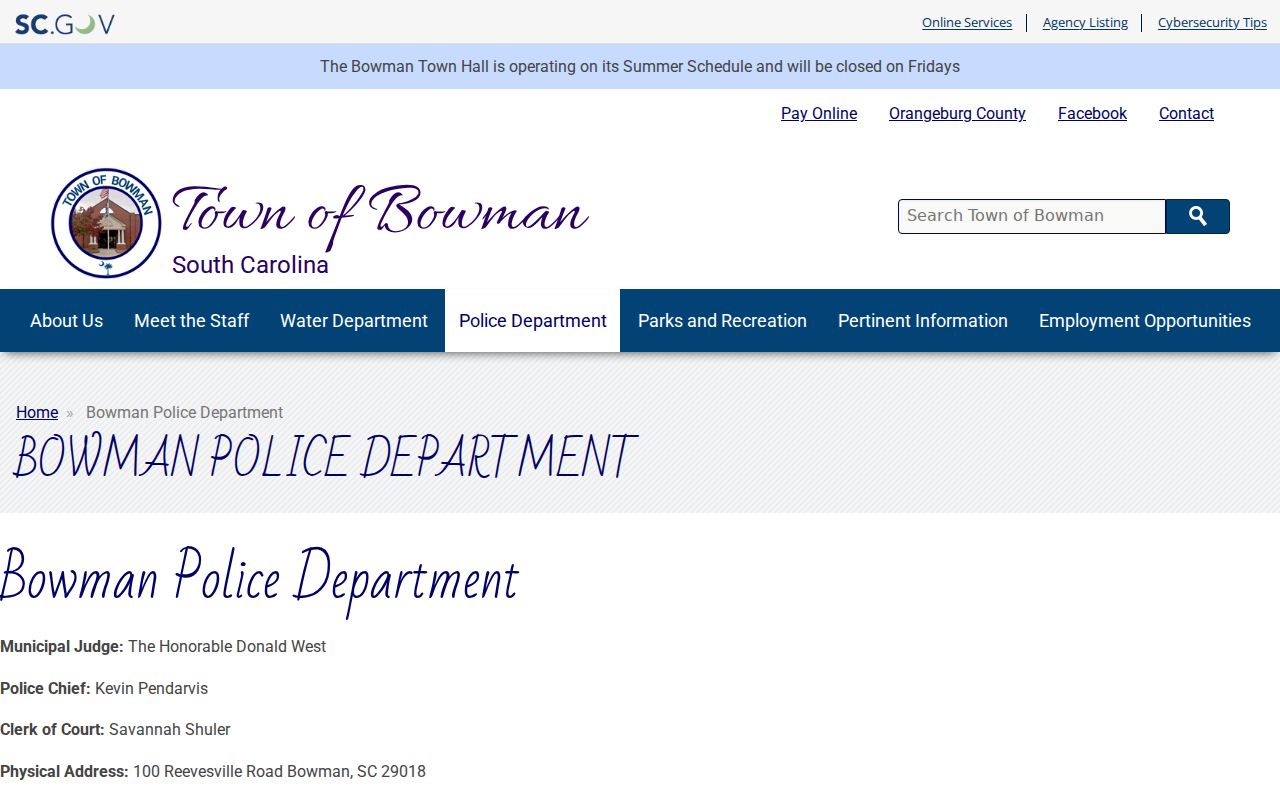Viewport: 1280px width, 800px height.
Task: Select the About Us menu item
Action: (x=66, y=321)
